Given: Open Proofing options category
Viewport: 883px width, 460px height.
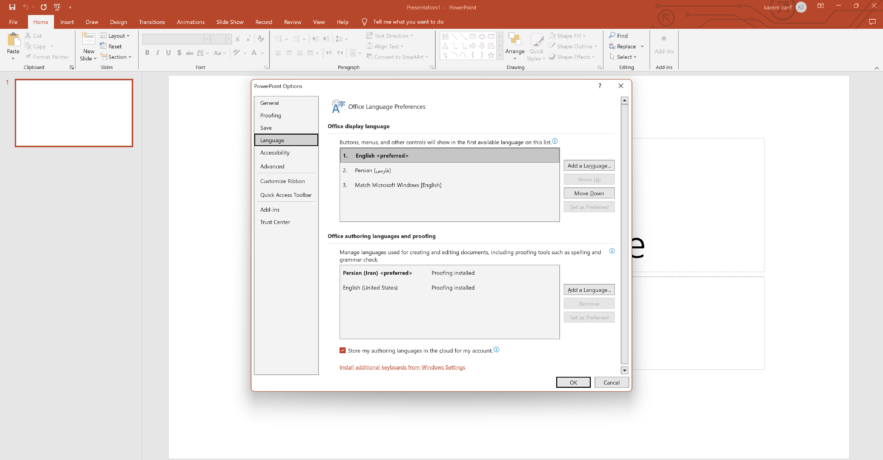Looking at the screenshot, I should [286, 115].
